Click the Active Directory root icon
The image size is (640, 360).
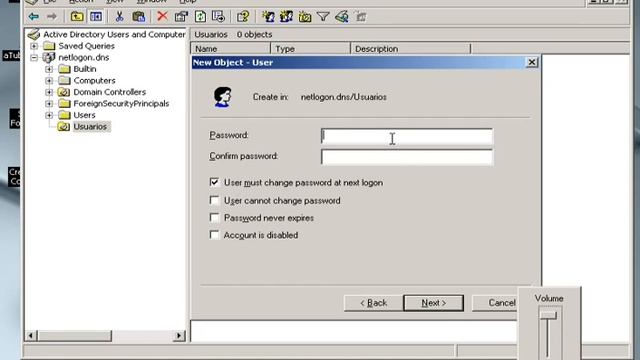tap(34, 34)
